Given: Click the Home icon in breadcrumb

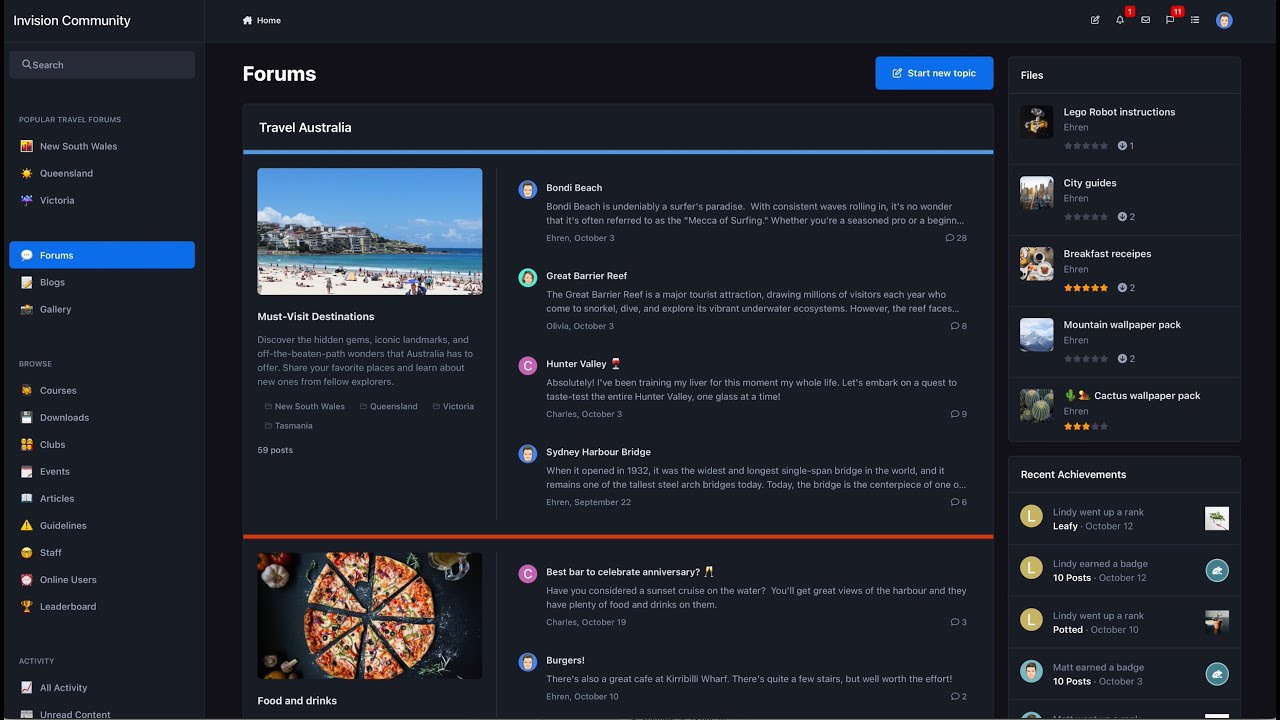Looking at the screenshot, I should click(x=247, y=20).
